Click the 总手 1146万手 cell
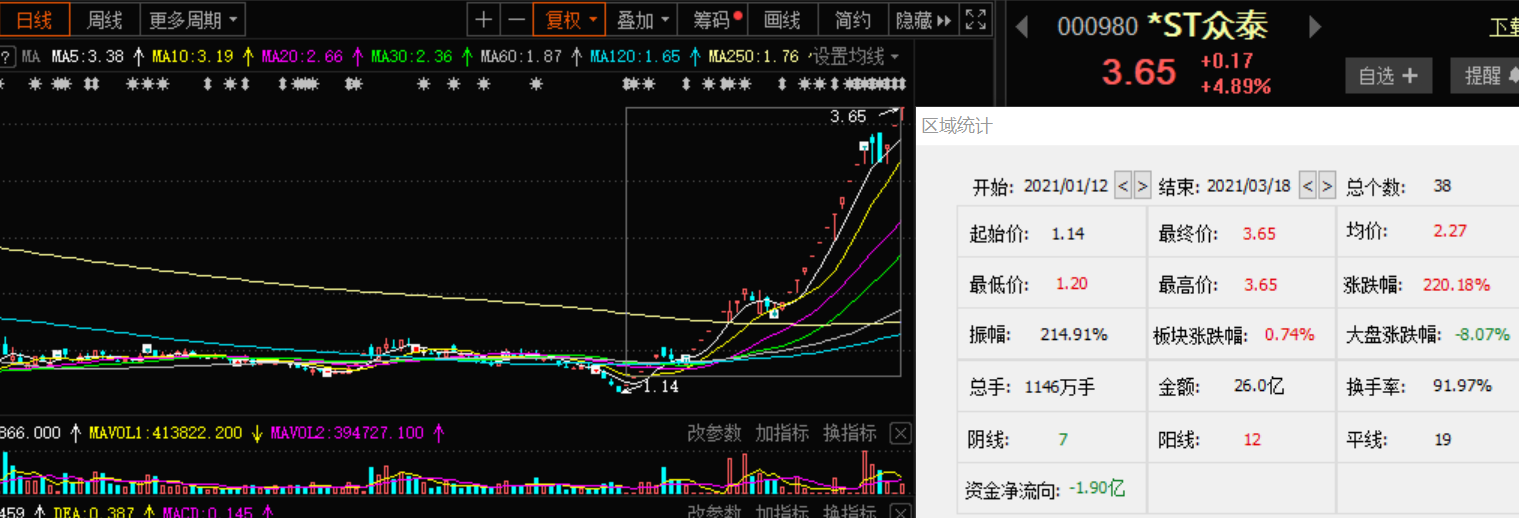The width and height of the screenshot is (1519, 518). point(1052,386)
